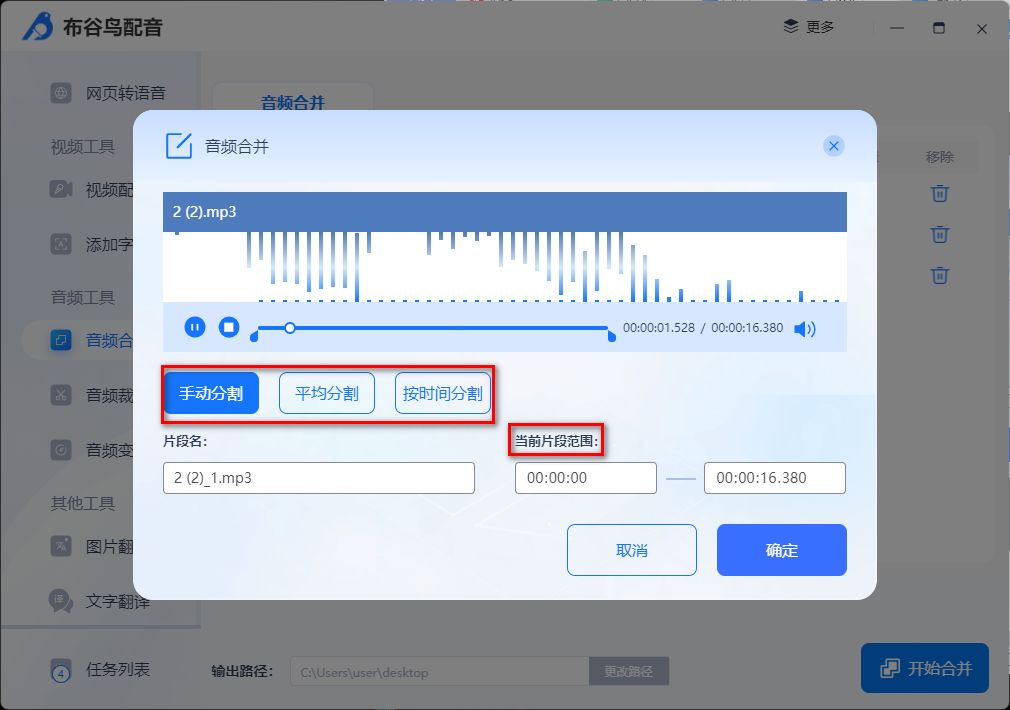
Task: Stop the audio playback
Action: pos(229,327)
